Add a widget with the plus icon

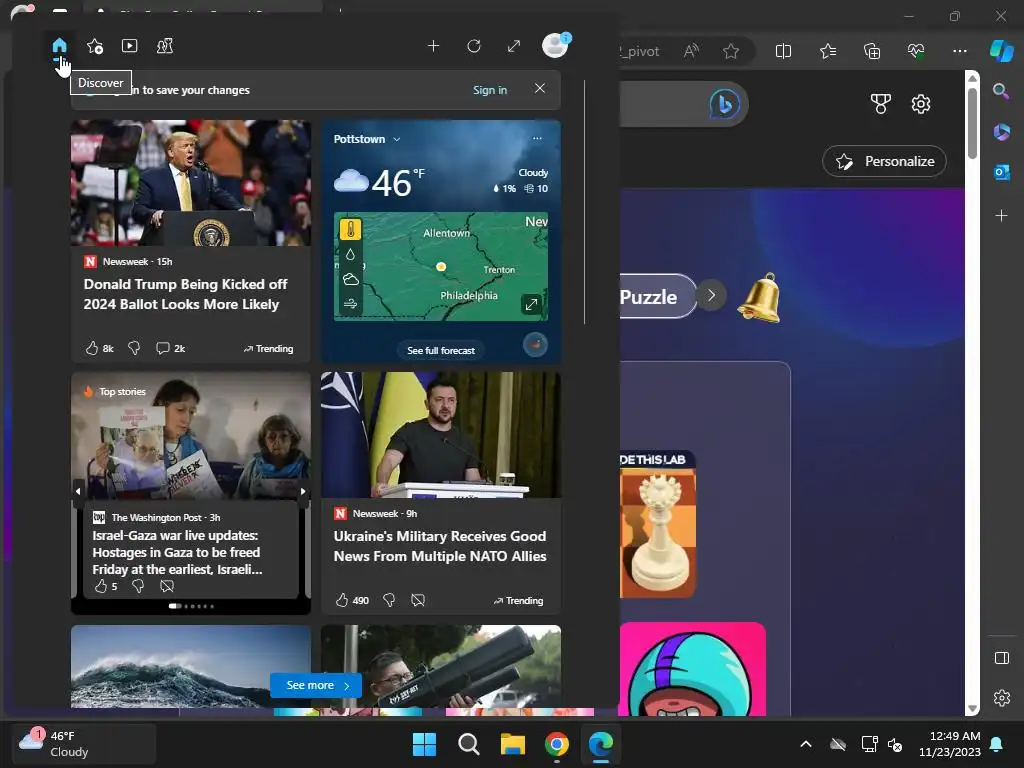433,46
